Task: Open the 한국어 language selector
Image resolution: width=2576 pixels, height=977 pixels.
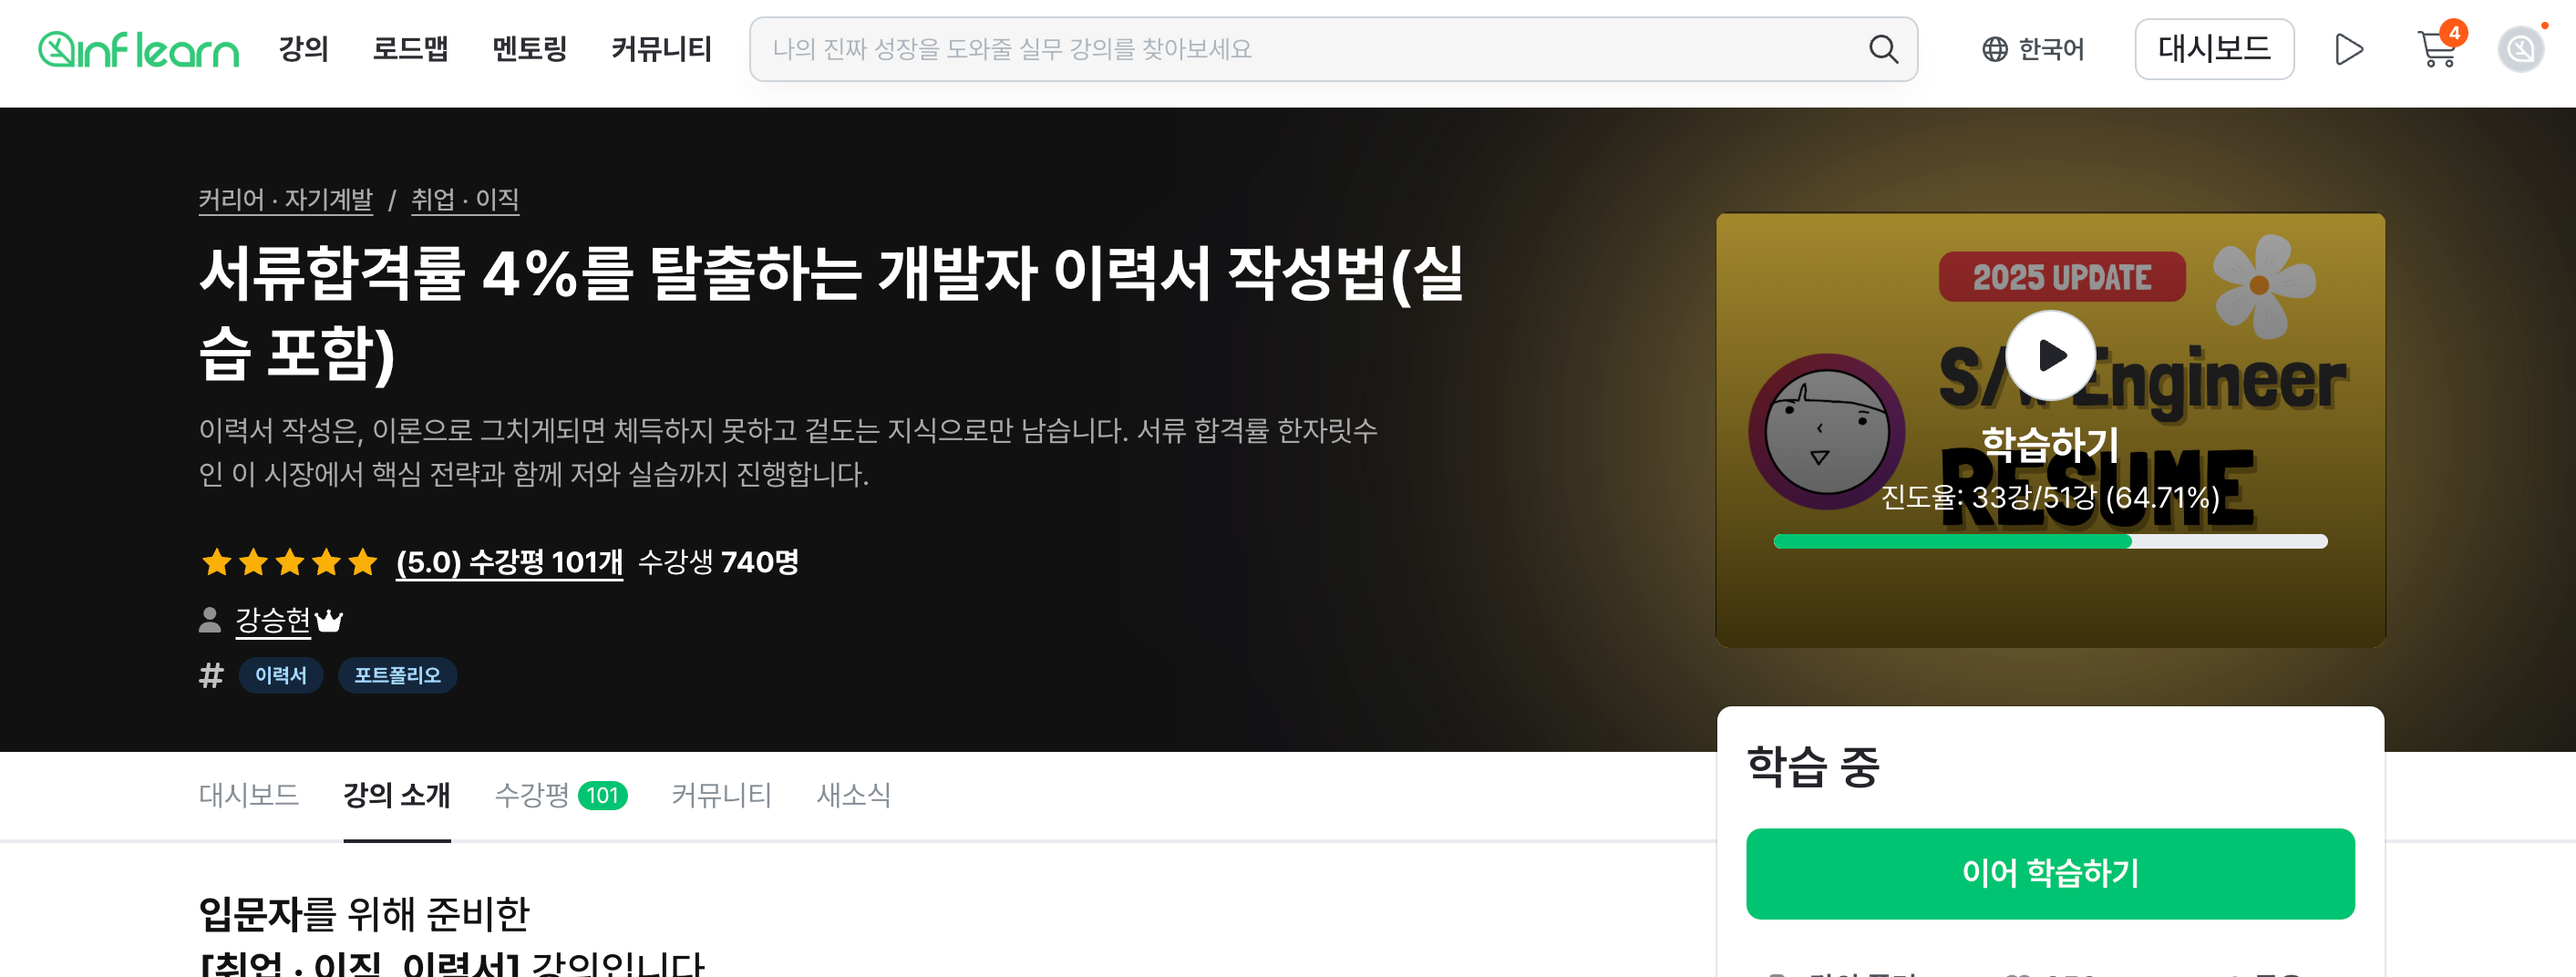Action: tap(2032, 49)
